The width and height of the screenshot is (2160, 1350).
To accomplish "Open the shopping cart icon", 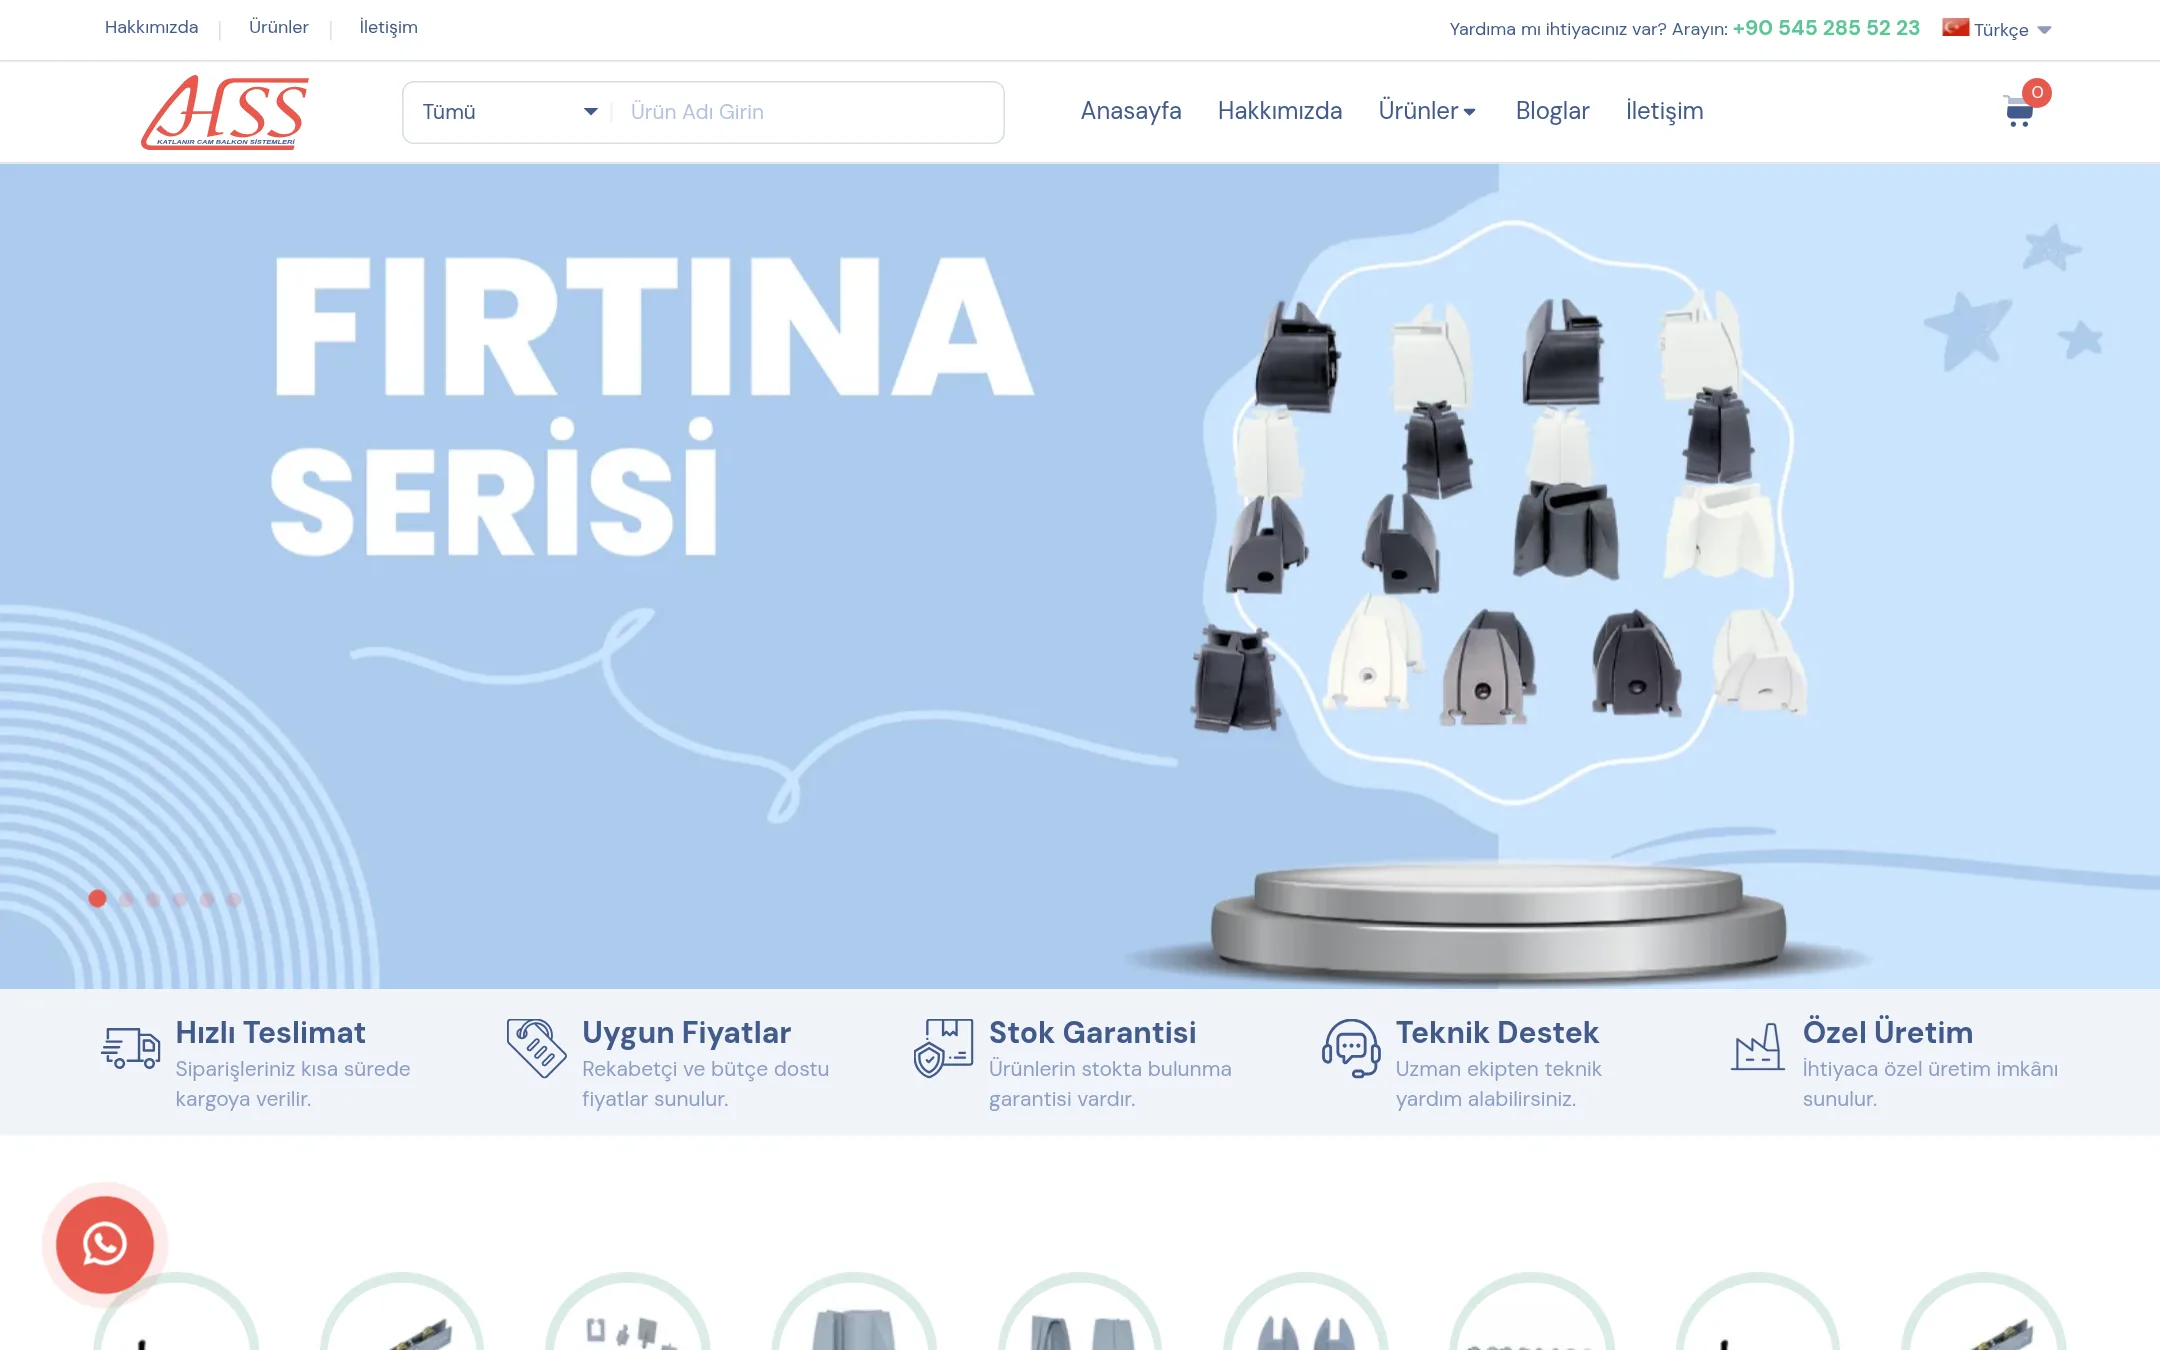I will pyautogui.click(x=2019, y=110).
